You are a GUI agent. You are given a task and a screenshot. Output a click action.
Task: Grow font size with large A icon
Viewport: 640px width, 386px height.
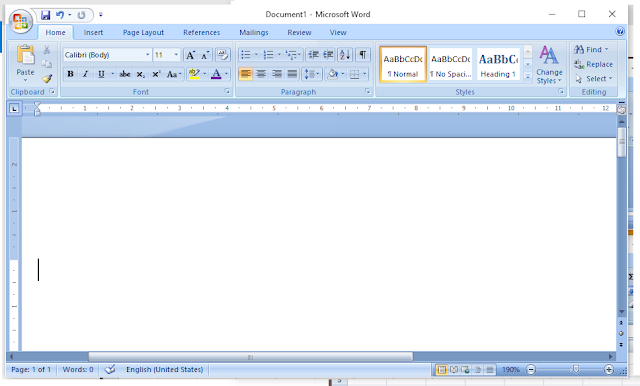pos(190,55)
